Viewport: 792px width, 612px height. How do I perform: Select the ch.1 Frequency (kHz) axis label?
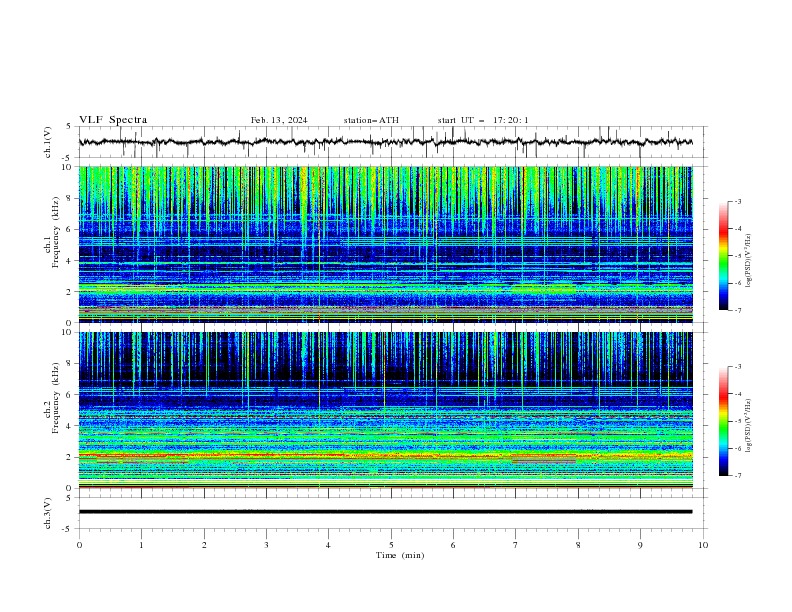click(x=53, y=232)
